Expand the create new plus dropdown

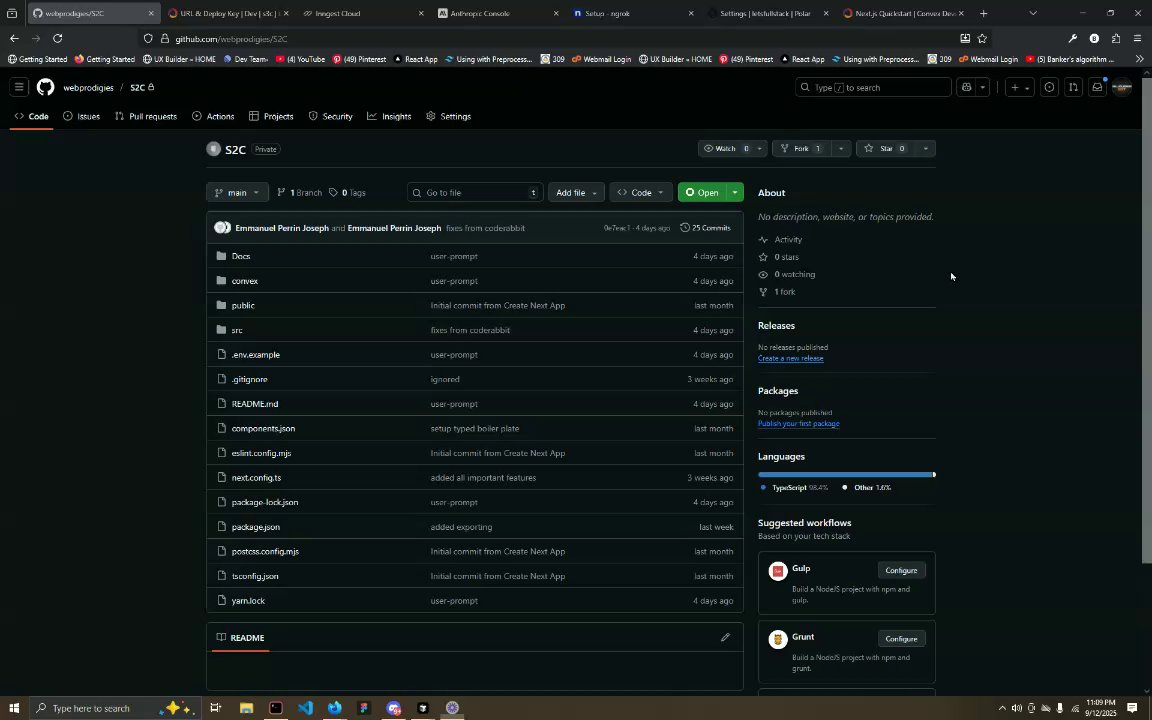(1020, 87)
